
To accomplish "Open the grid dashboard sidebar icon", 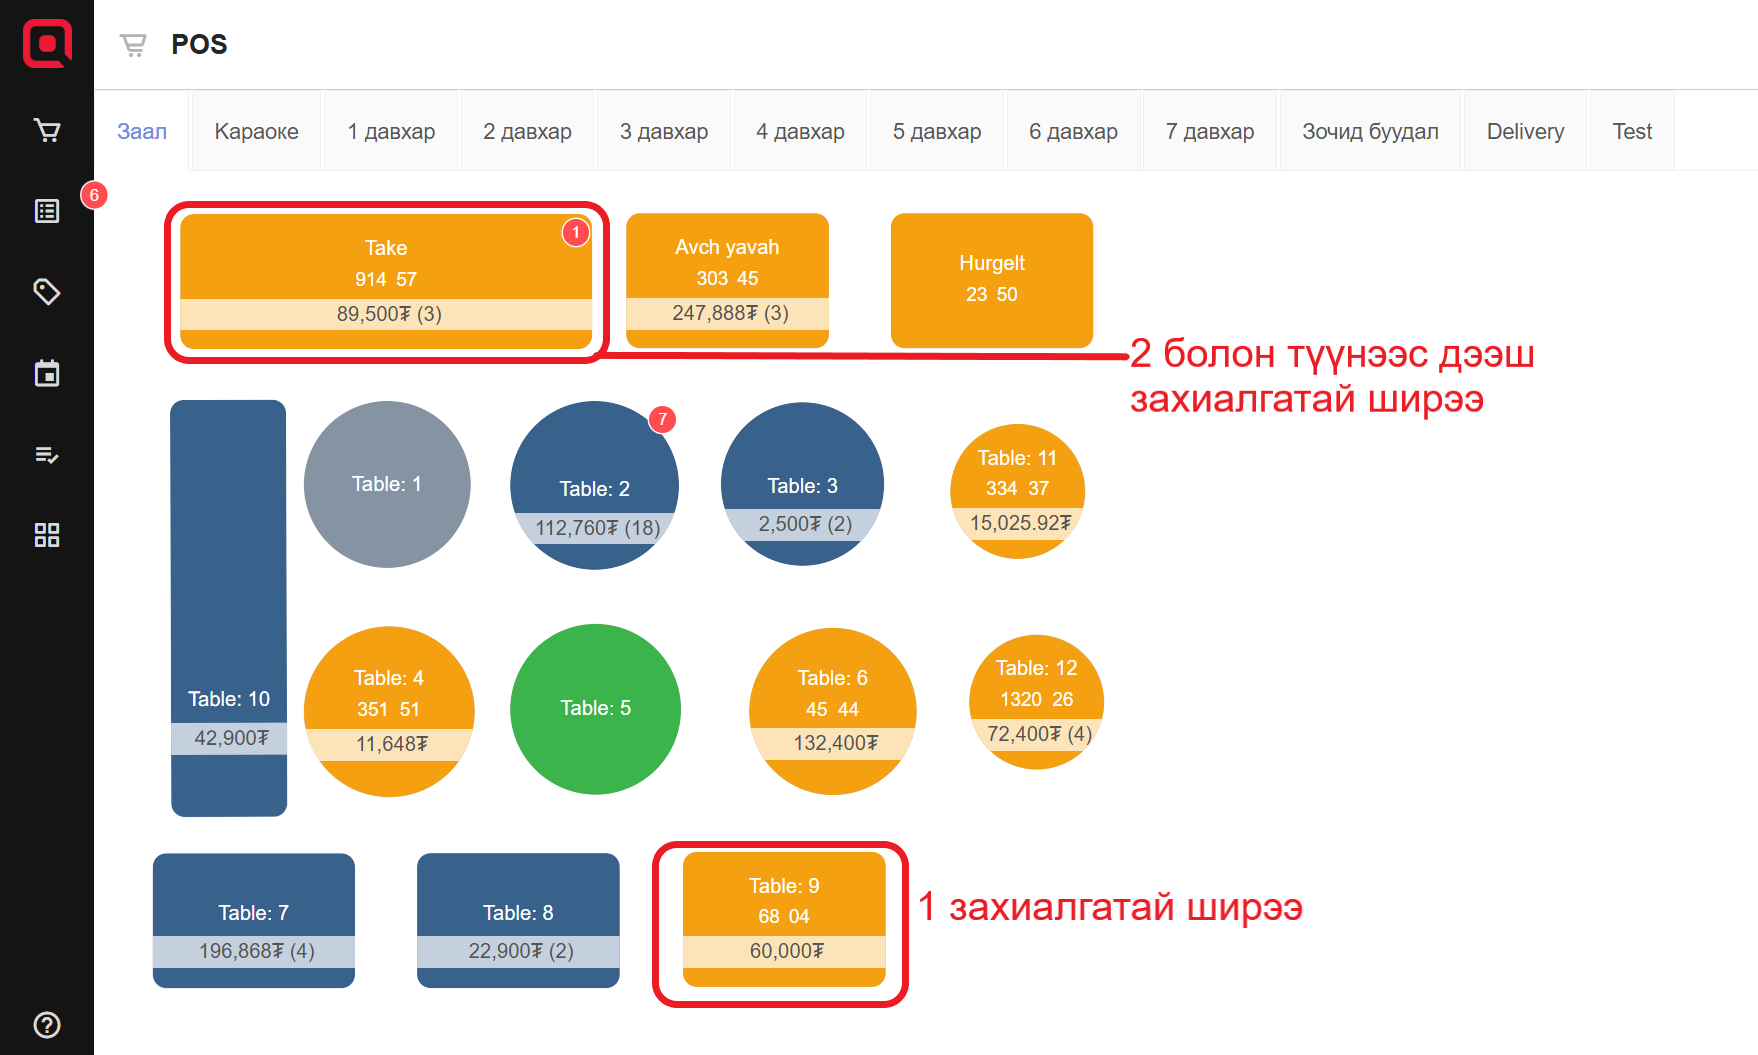I will [x=47, y=535].
